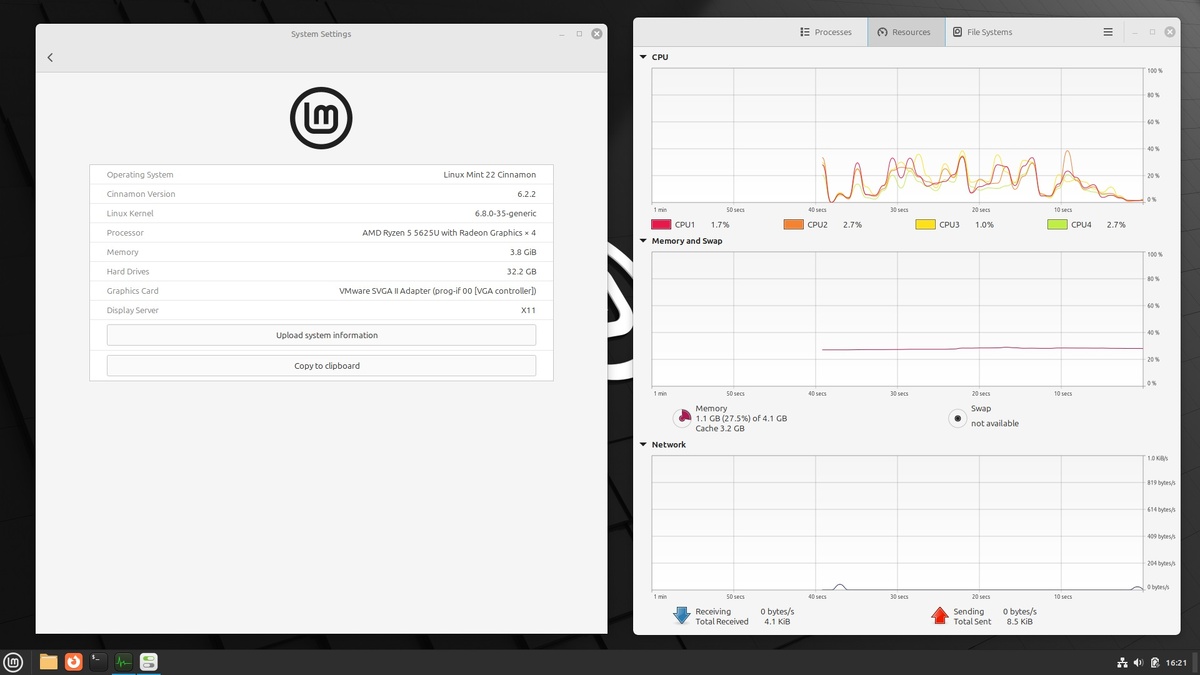1200x675 pixels.
Task: Open Terminal from the taskbar
Action: [x=98, y=661]
